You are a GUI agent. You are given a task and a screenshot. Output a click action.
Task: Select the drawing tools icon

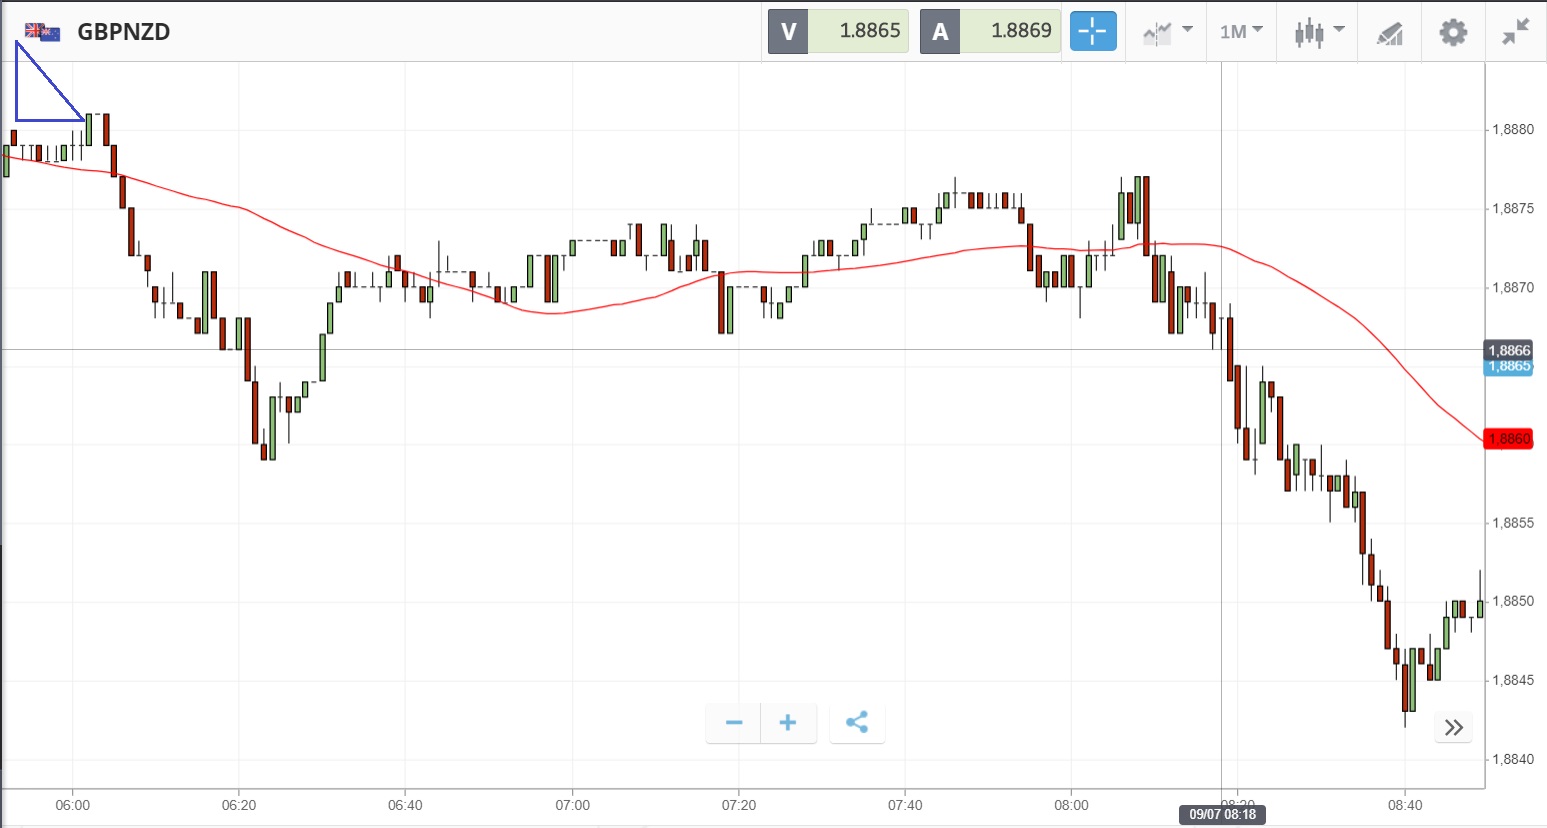click(x=1390, y=33)
